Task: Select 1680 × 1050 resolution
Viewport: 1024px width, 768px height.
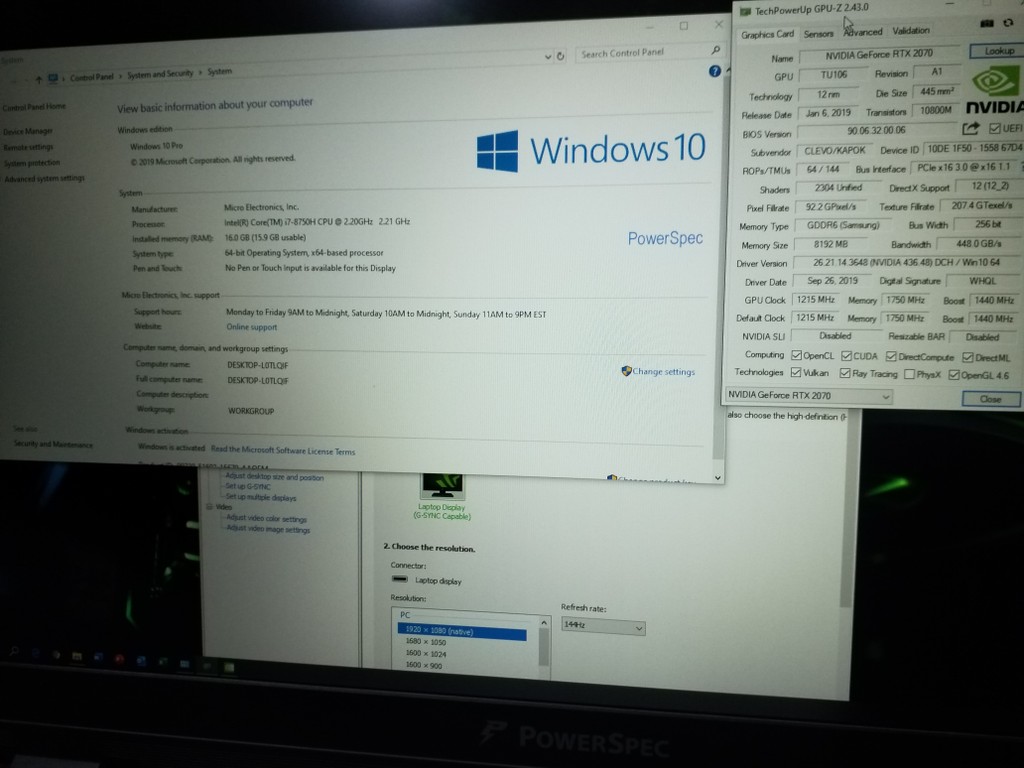Action: coord(426,642)
